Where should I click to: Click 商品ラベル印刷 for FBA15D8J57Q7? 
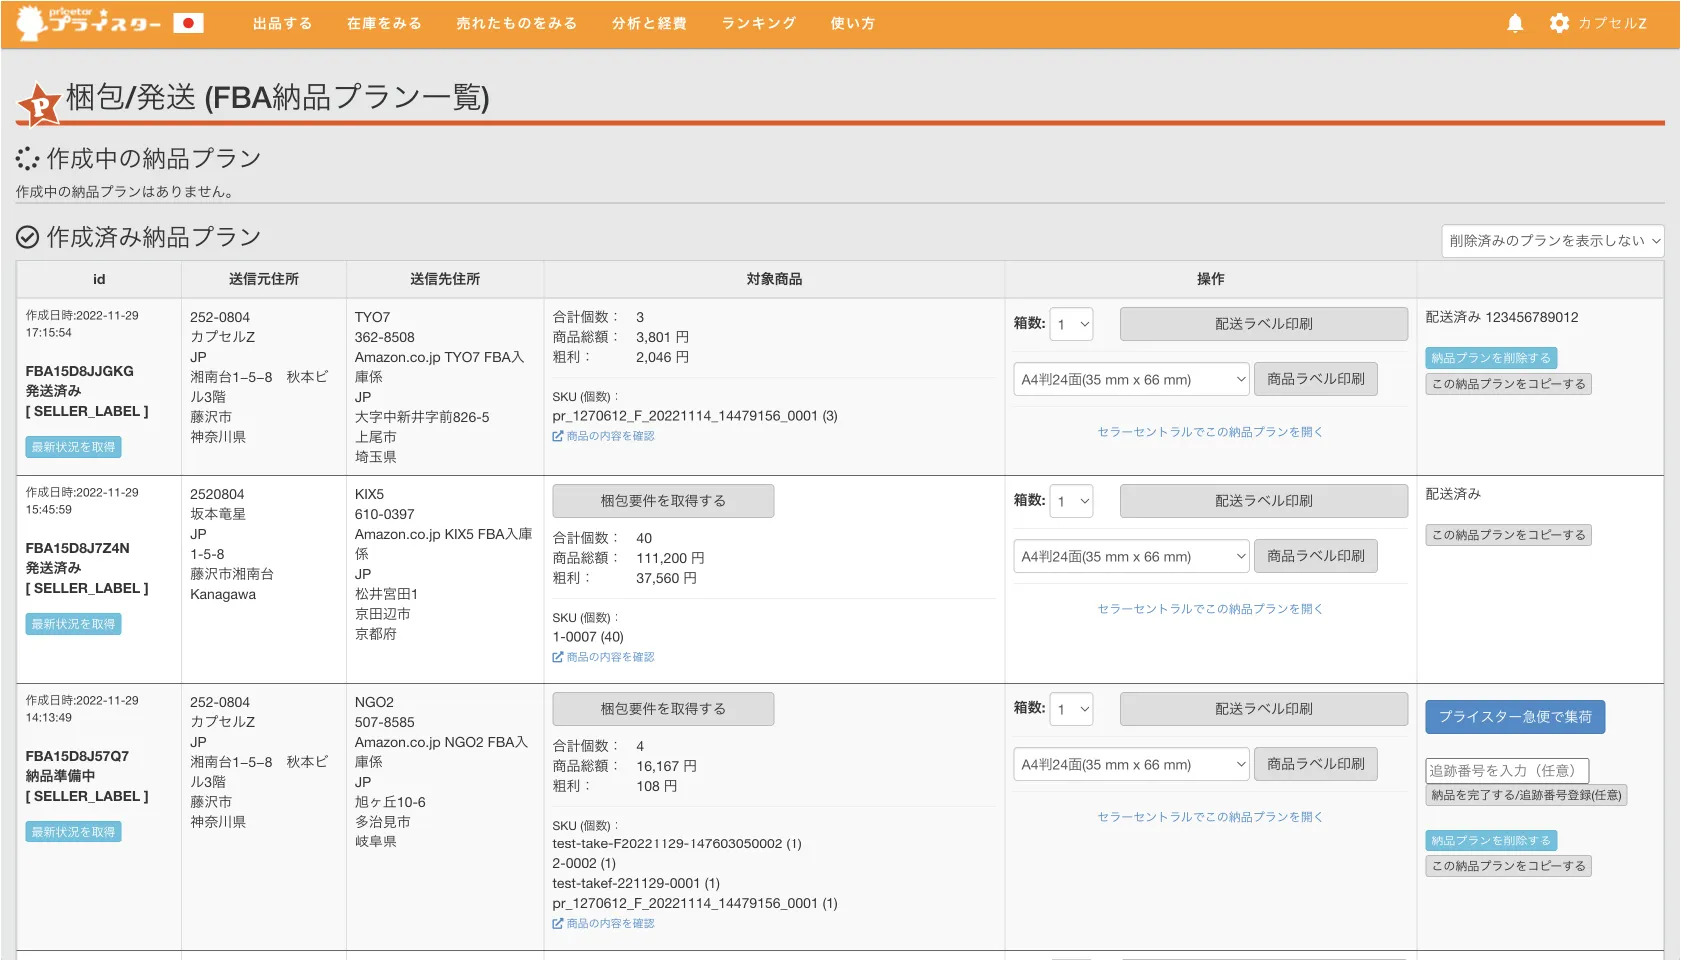pos(1315,764)
